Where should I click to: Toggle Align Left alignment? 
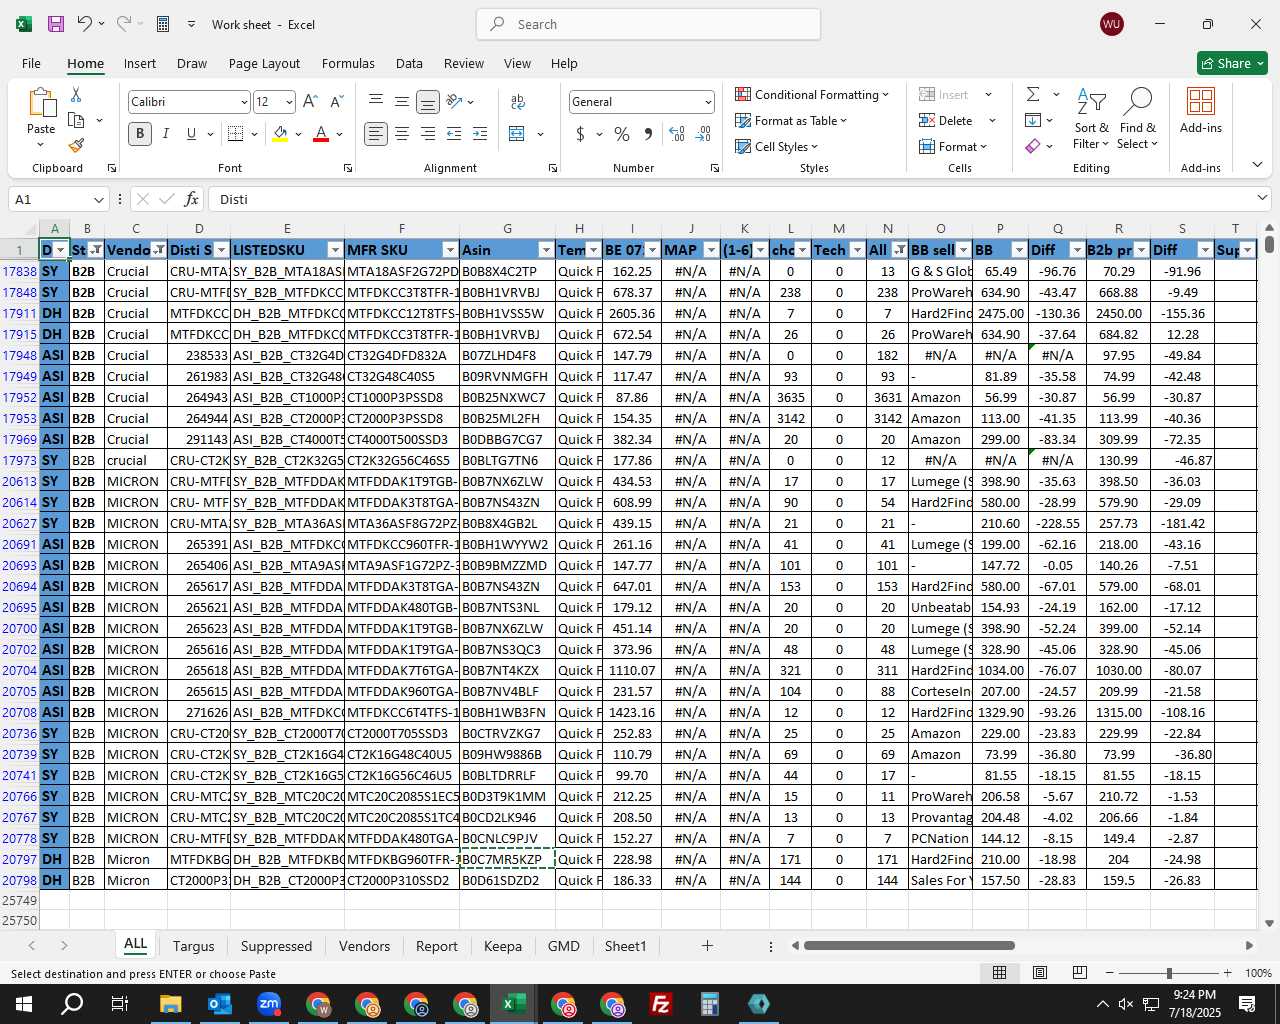tap(376, 134)
